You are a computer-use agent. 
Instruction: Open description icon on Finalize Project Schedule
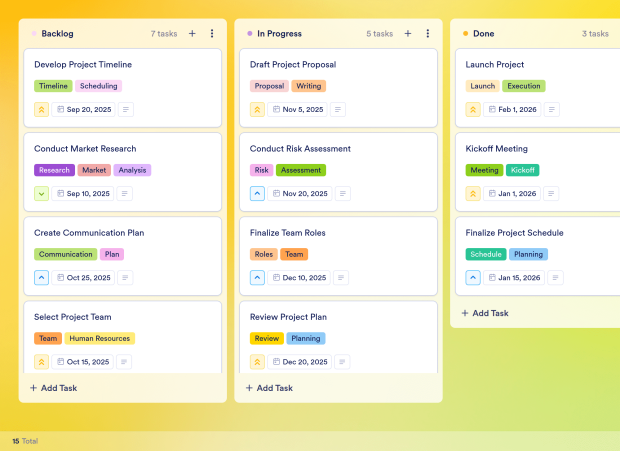click(556, 278)
